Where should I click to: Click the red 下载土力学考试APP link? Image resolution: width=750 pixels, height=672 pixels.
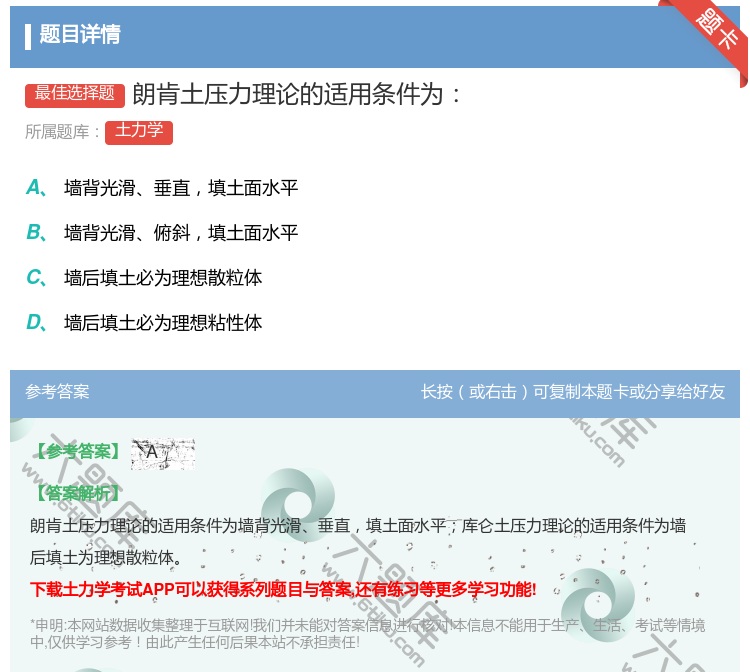tap(283, 589)
